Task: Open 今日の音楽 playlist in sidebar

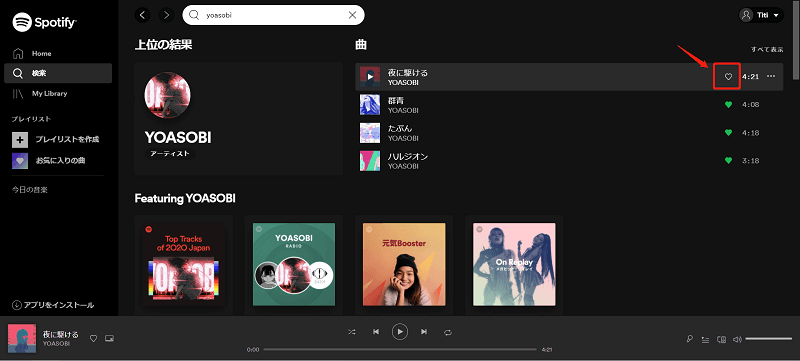Action: [30, 190]
